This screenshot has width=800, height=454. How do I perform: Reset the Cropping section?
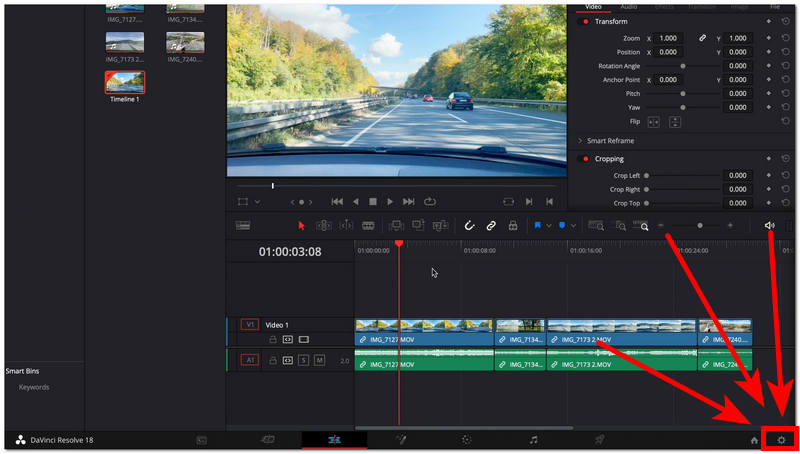click(786, 159)
